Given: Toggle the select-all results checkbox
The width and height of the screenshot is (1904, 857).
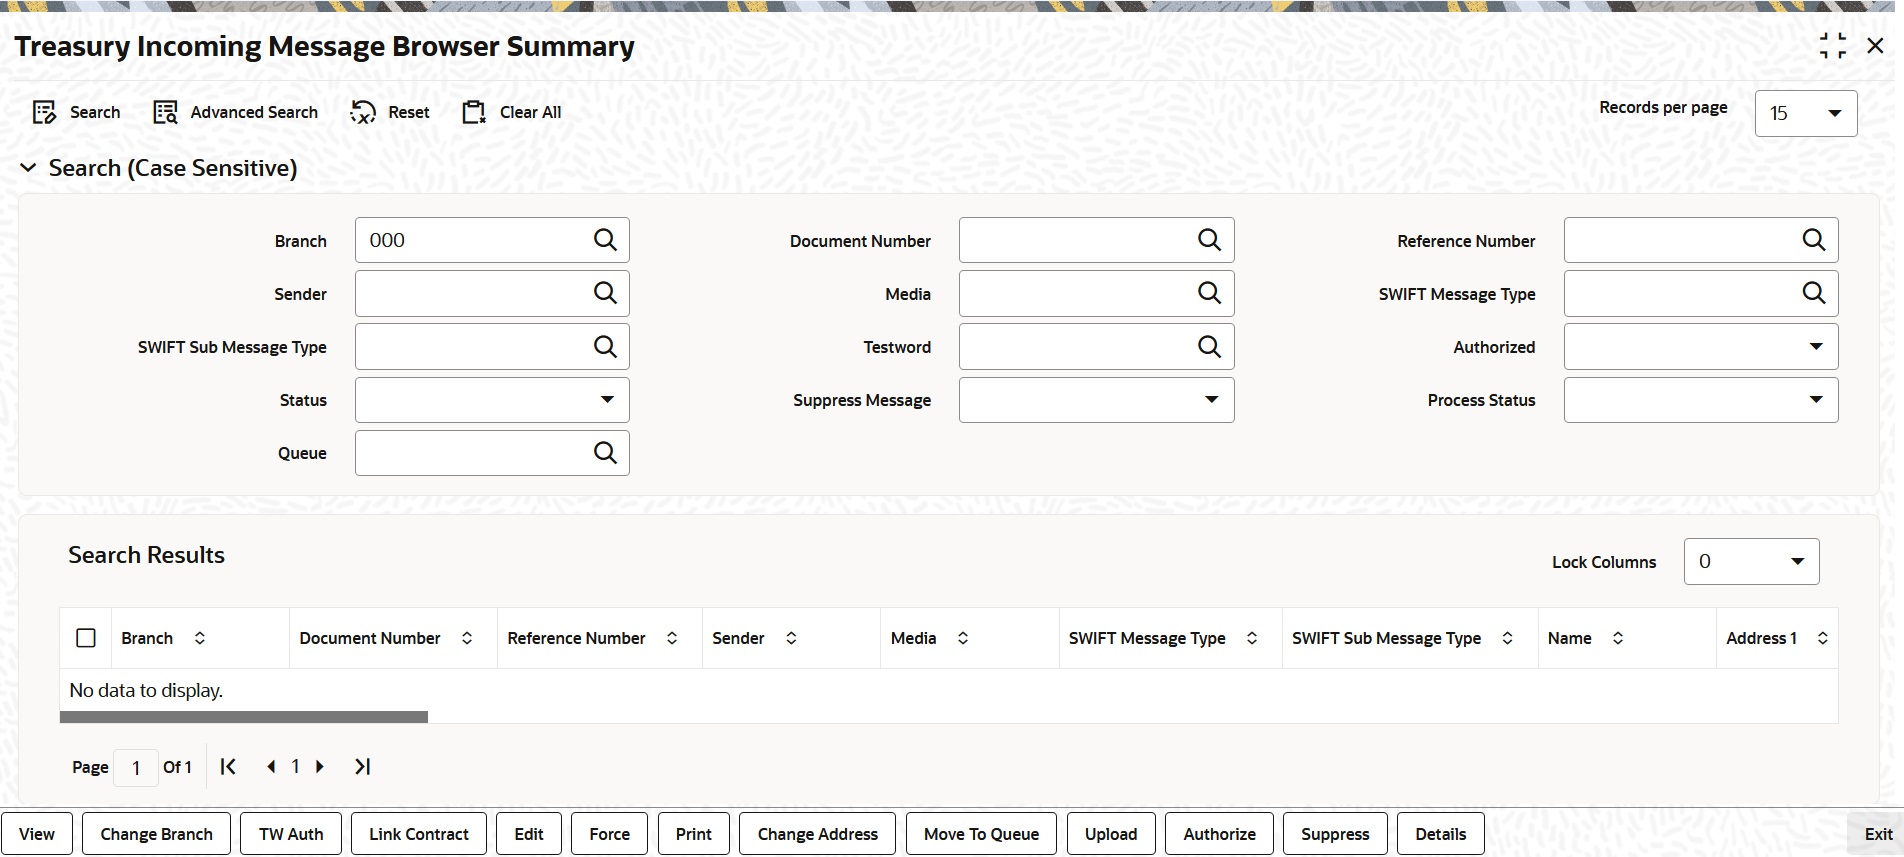Looking at the screenshot, I should pos(86,638).
